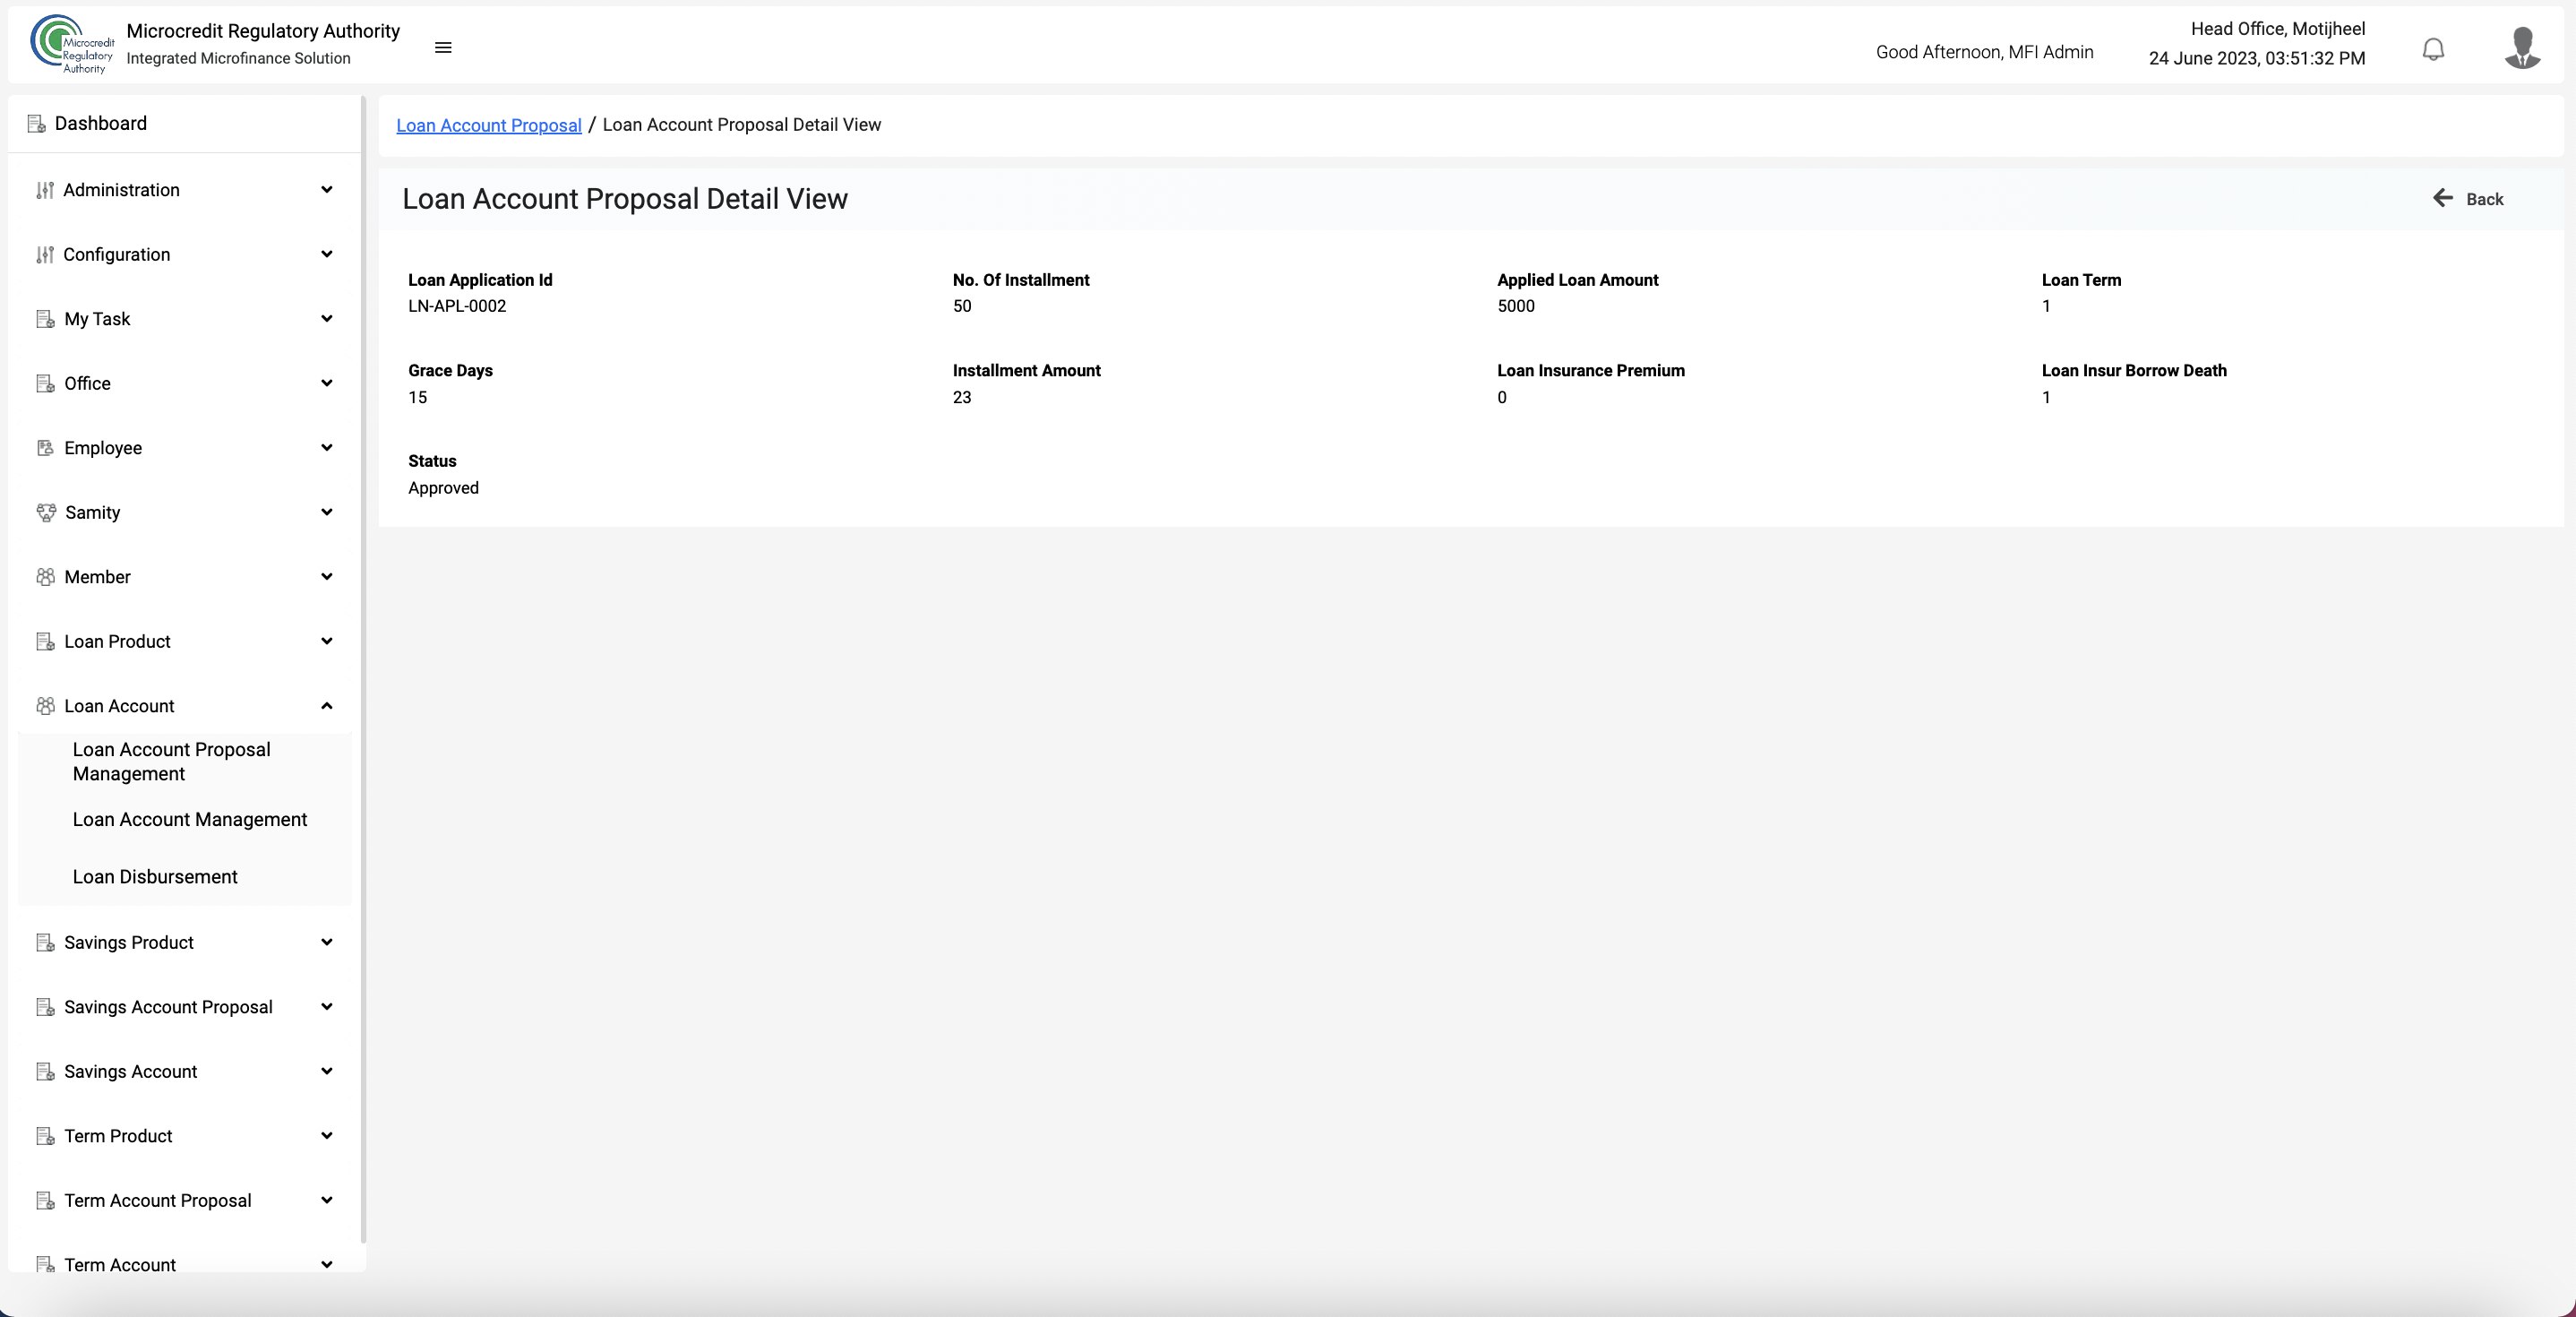The width and height of the screenshot is (2576, 1317).
Task: Expand the My Task chevron
Action: tap(327, 319)
